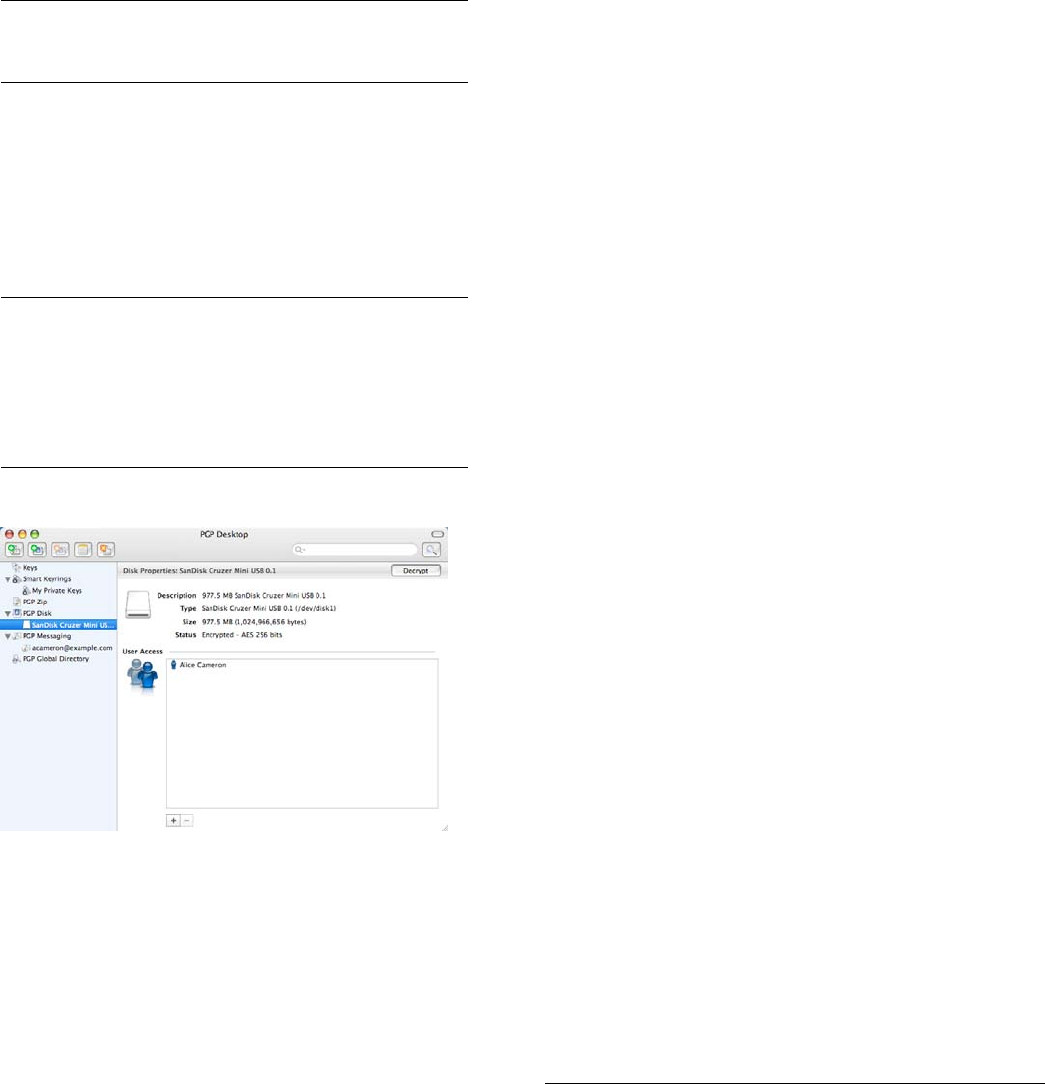Click the dimmed gray toolbar icon

(x=60, y=550)
